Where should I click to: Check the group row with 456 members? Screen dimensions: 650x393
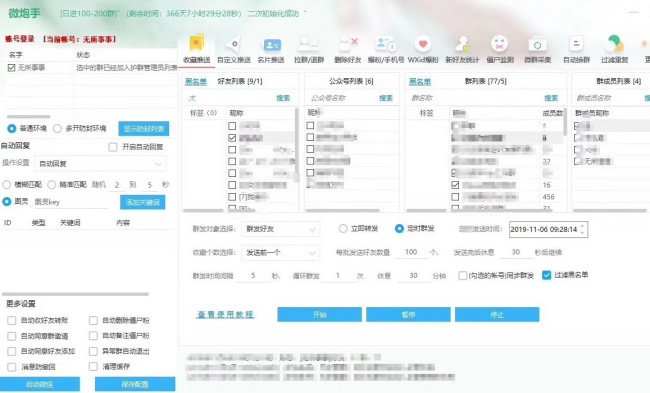pos(455,197)
